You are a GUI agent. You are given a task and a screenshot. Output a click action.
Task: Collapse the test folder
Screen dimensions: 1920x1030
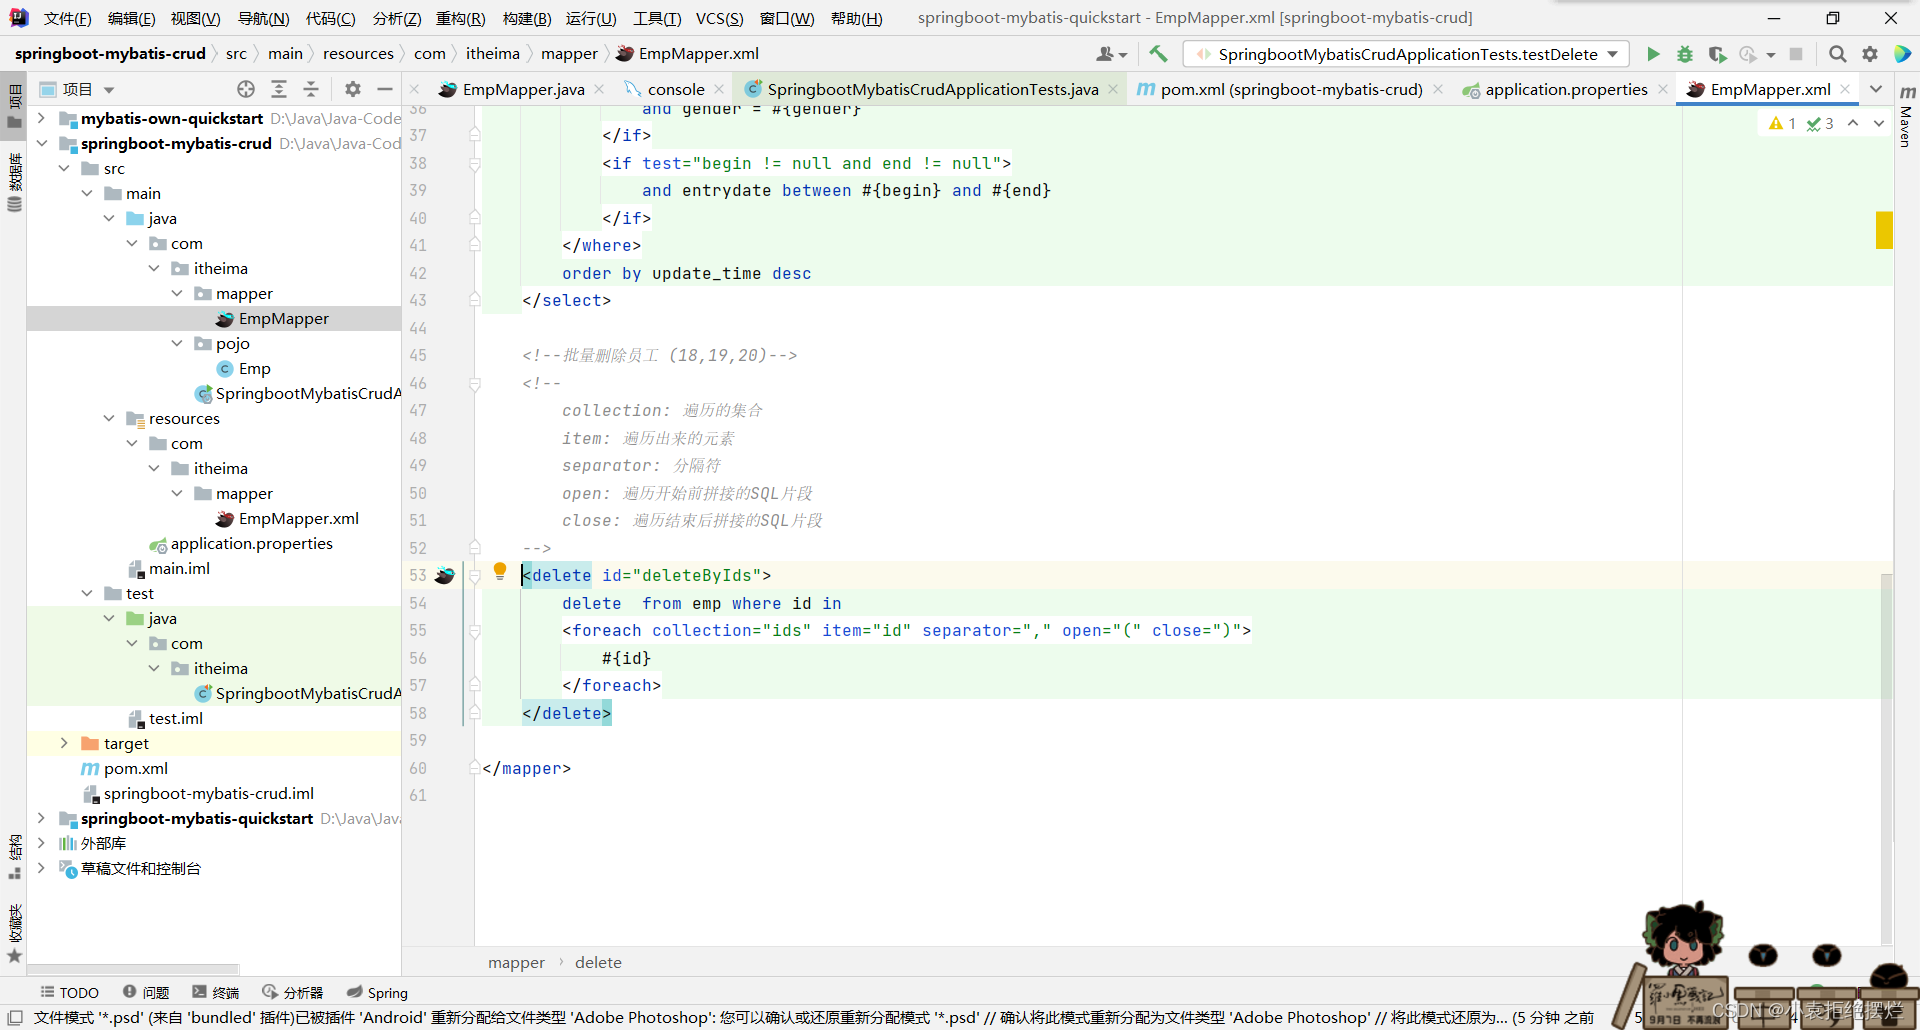coord(87,593)
